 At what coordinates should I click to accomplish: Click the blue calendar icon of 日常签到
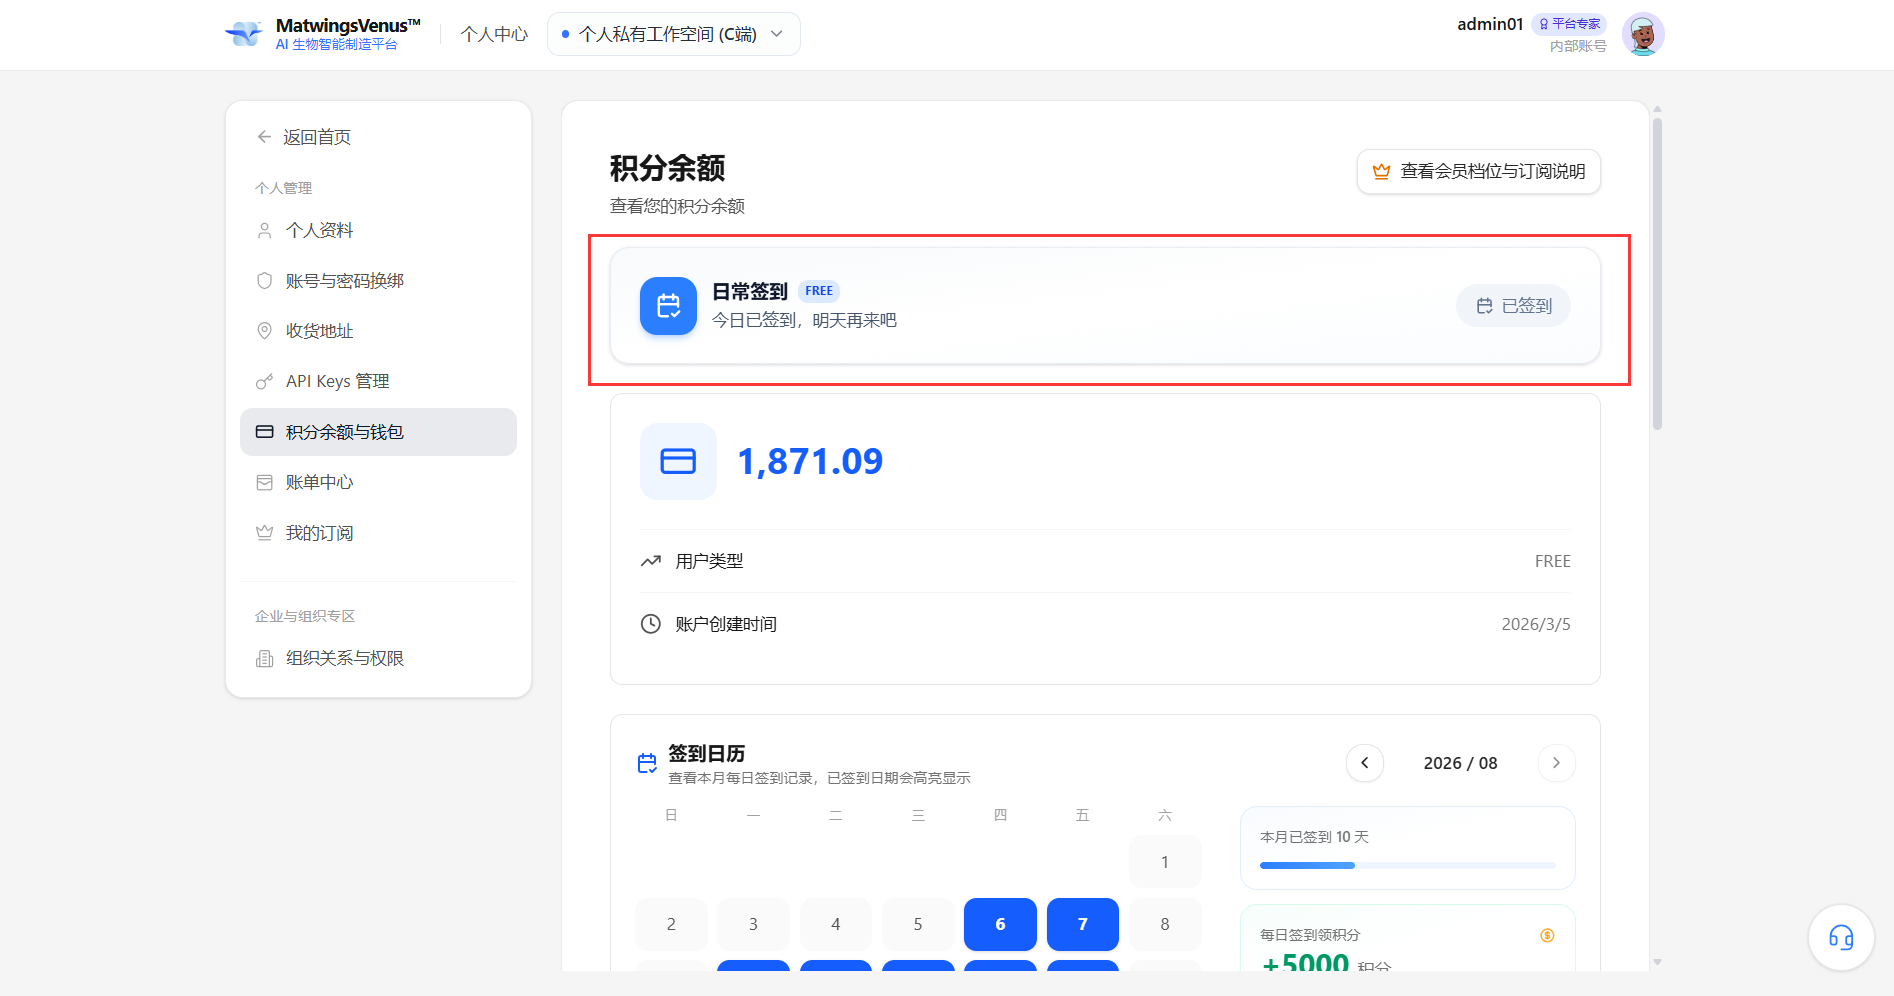668,306
